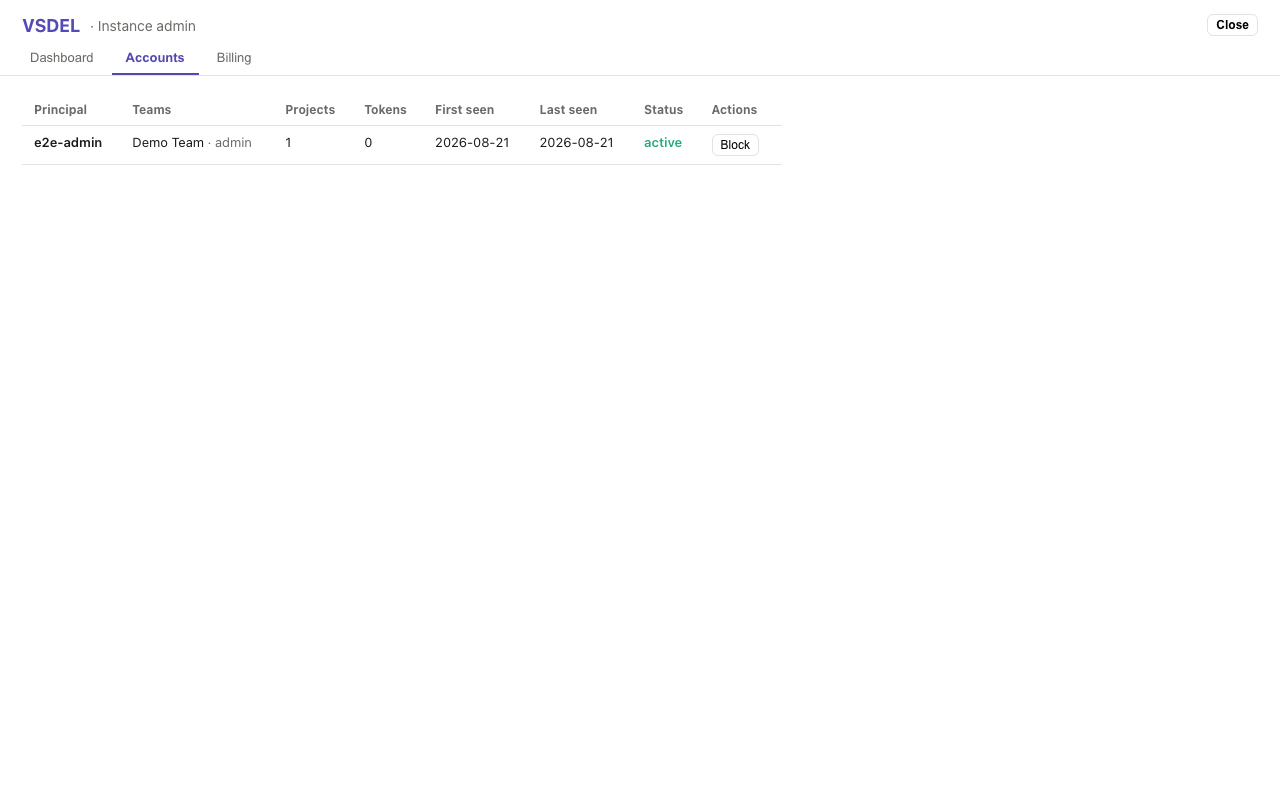Click the Last seen column header
This screenshot has width=1280, height=800.
pos(568,110)
